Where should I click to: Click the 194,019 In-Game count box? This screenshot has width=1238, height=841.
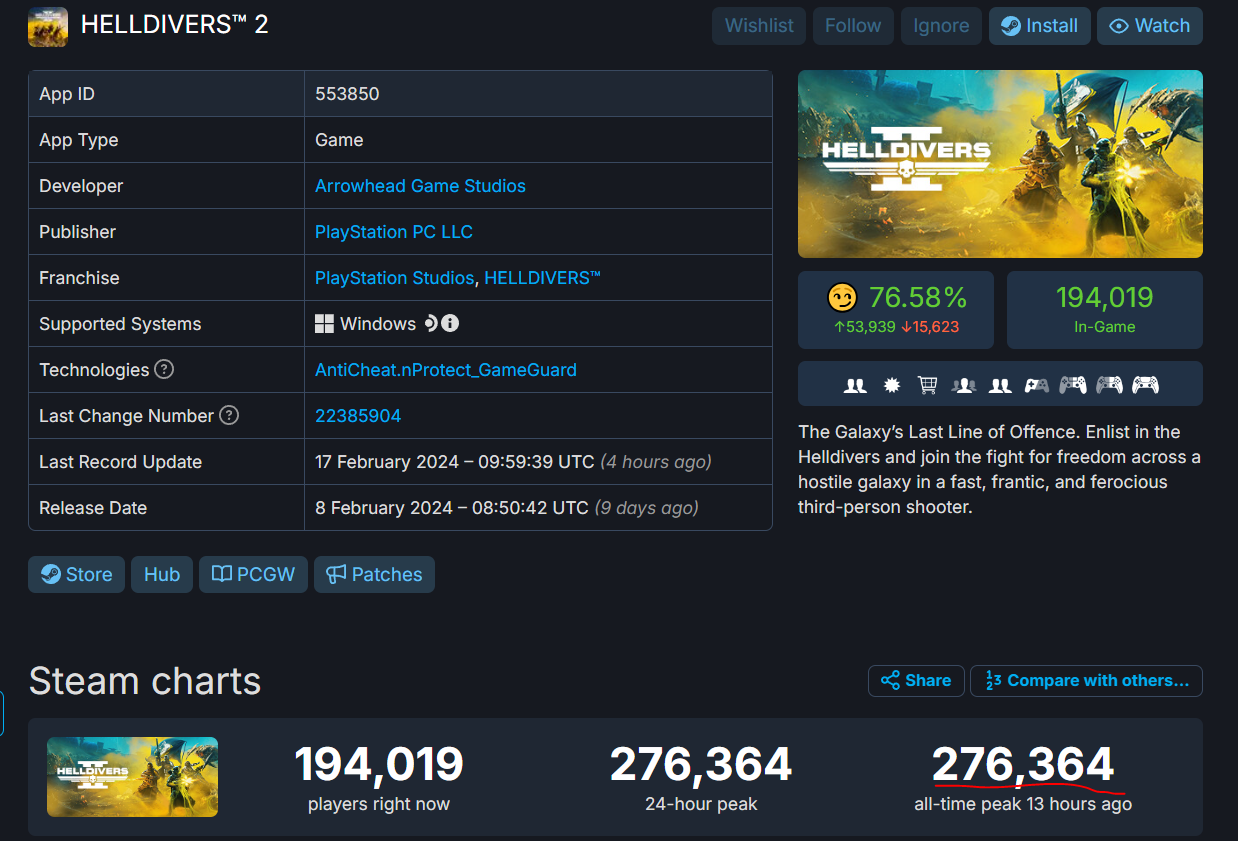[1105, 310]
